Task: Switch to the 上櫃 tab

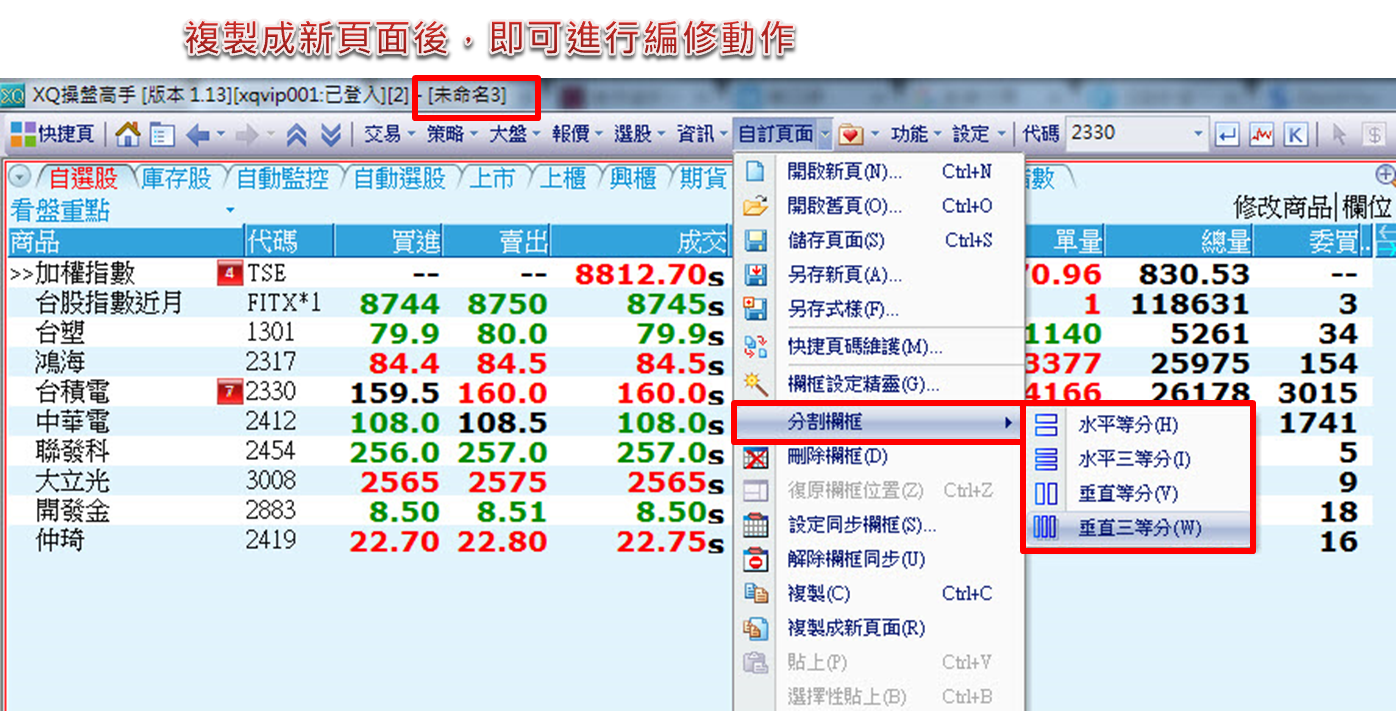Action: tap(563, 178)
